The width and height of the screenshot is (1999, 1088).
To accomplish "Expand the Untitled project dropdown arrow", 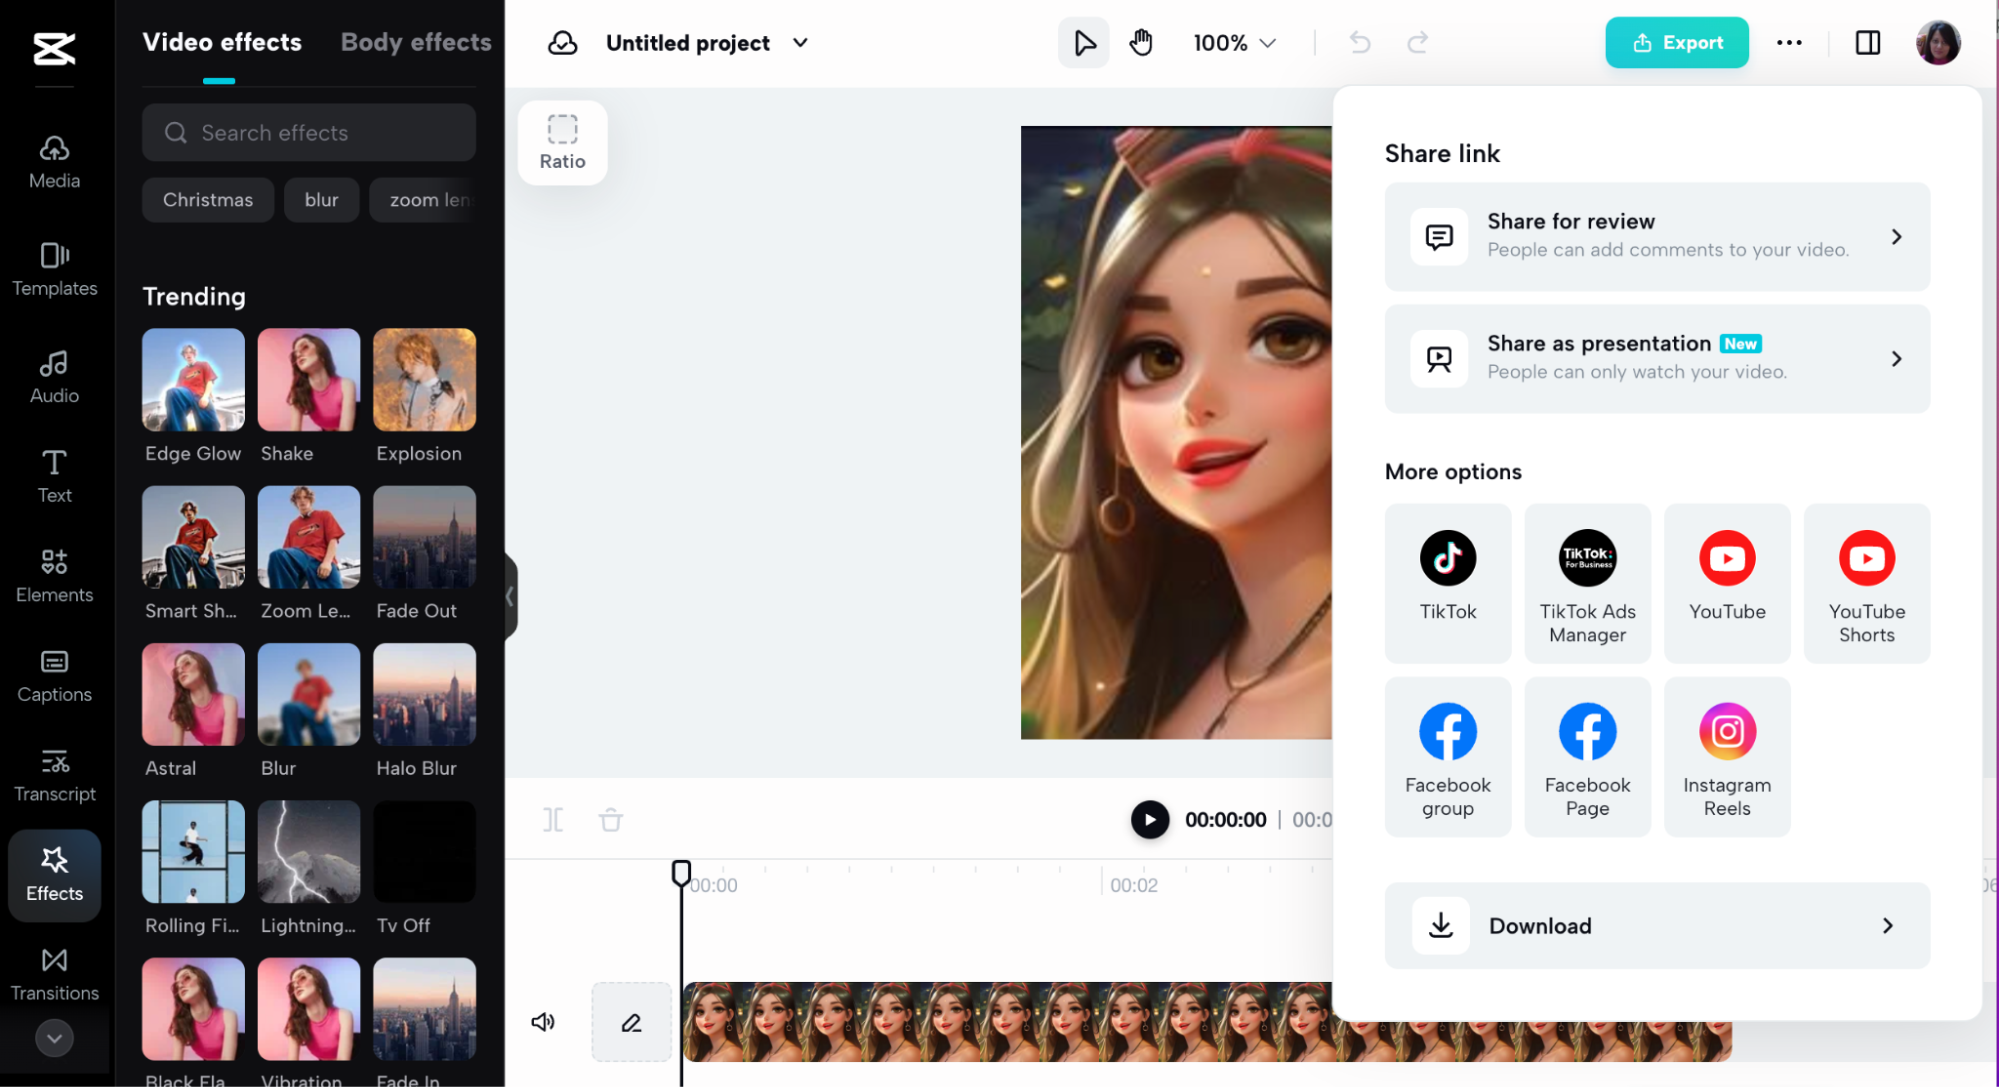I will (800, 43).
